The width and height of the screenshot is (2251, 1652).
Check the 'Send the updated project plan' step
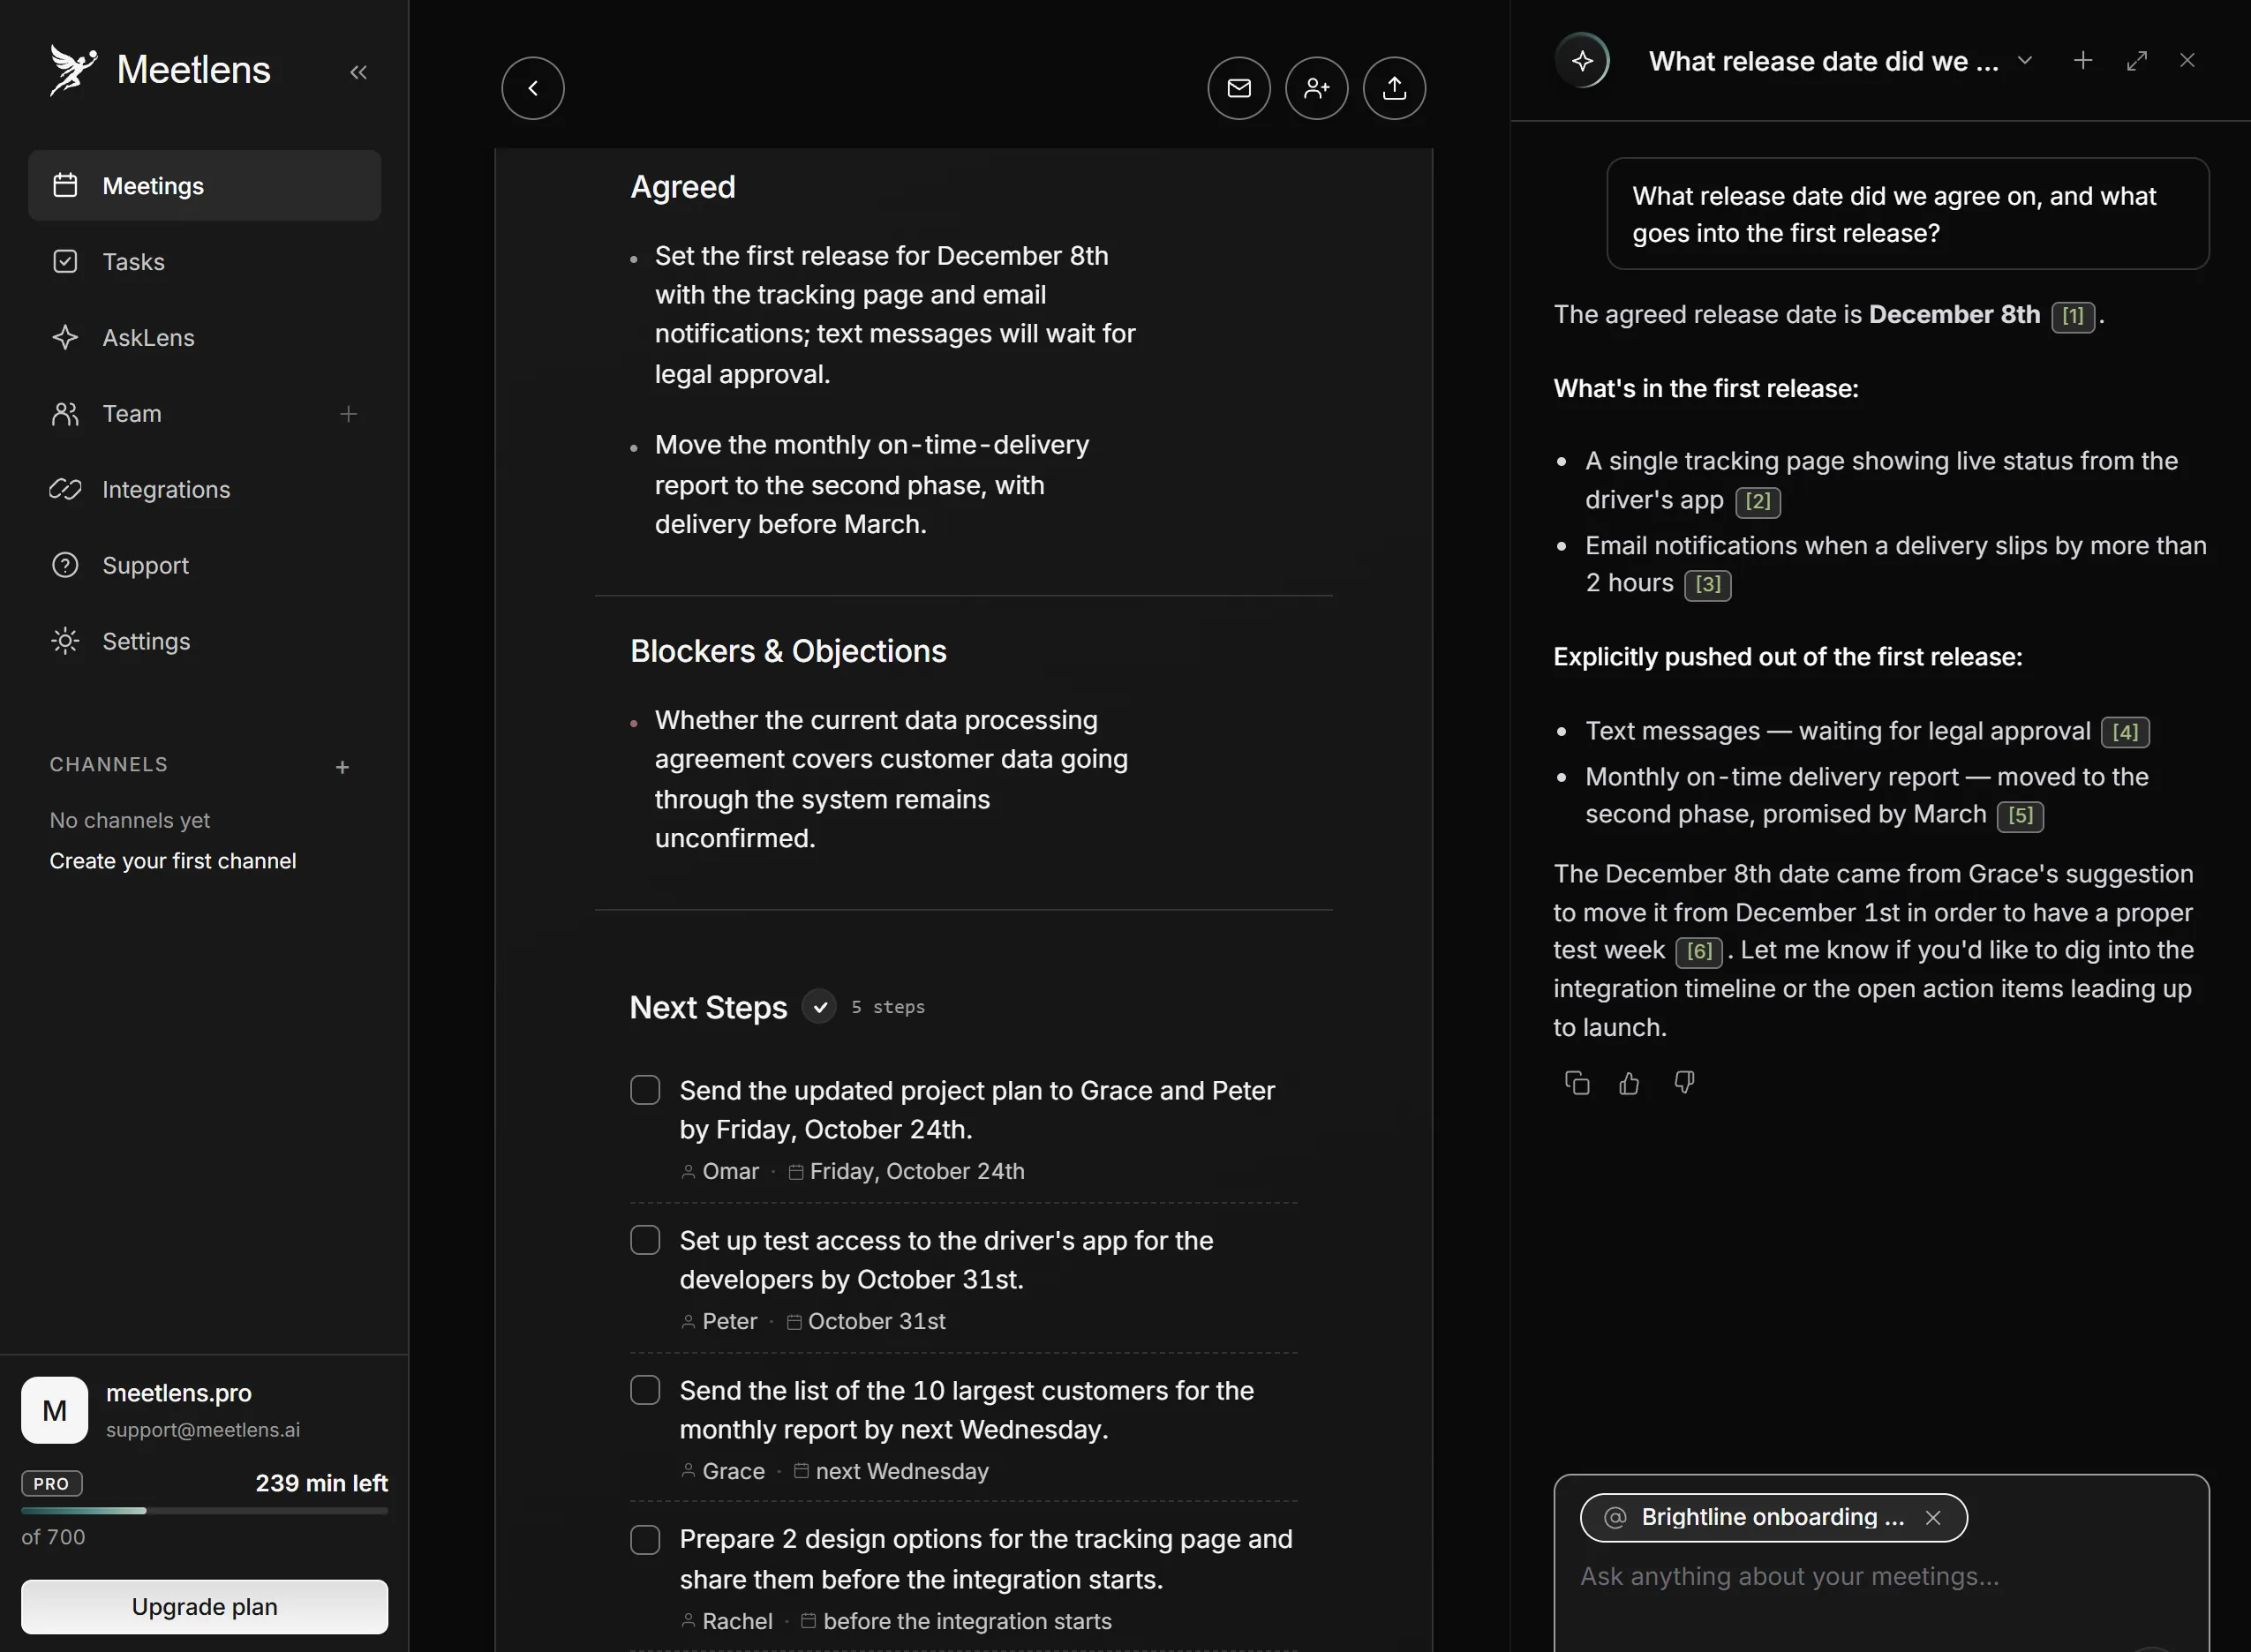pyautogui.click(x=645, y=1090)
